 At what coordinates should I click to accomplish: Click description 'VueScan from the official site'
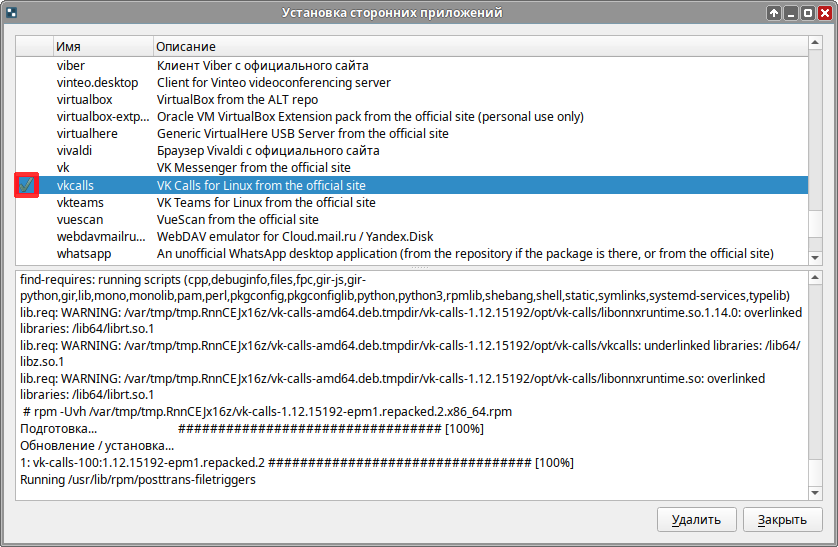click(x=237, y=220)
